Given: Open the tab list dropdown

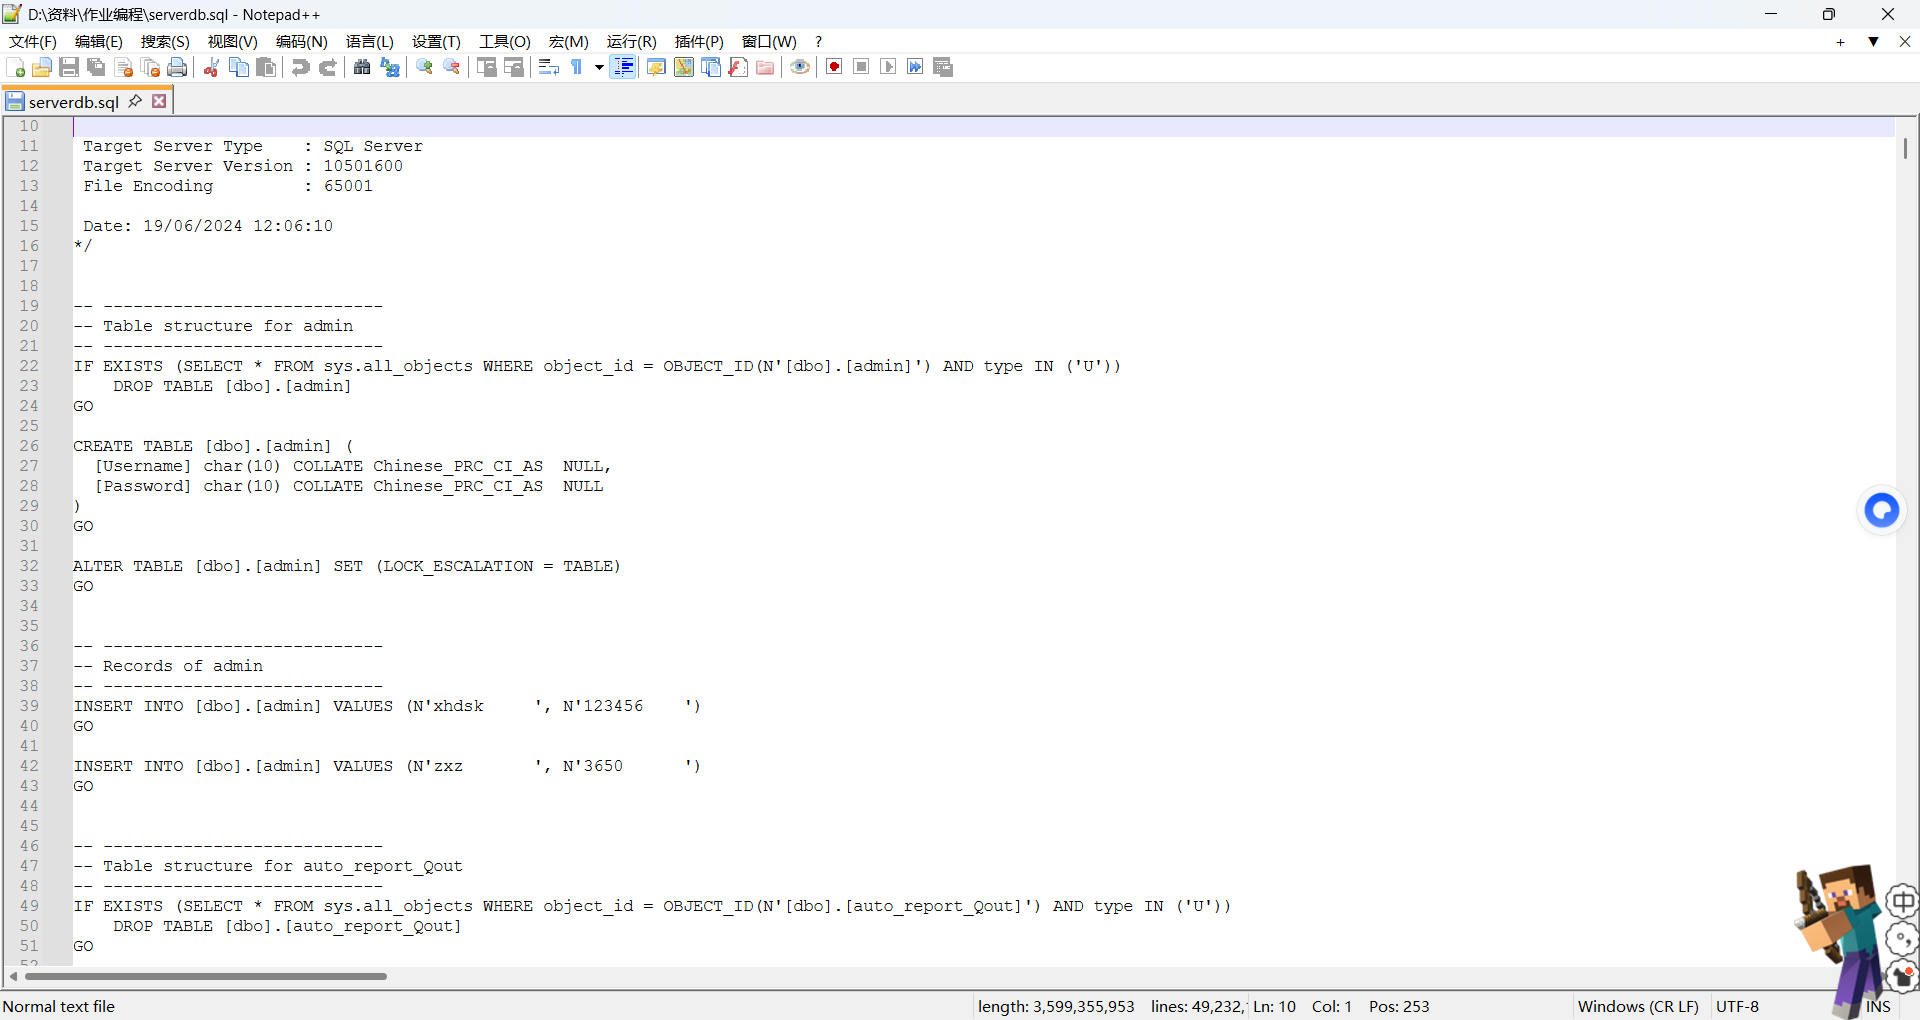Looking at the screenshot, I should coord(1873,42).
